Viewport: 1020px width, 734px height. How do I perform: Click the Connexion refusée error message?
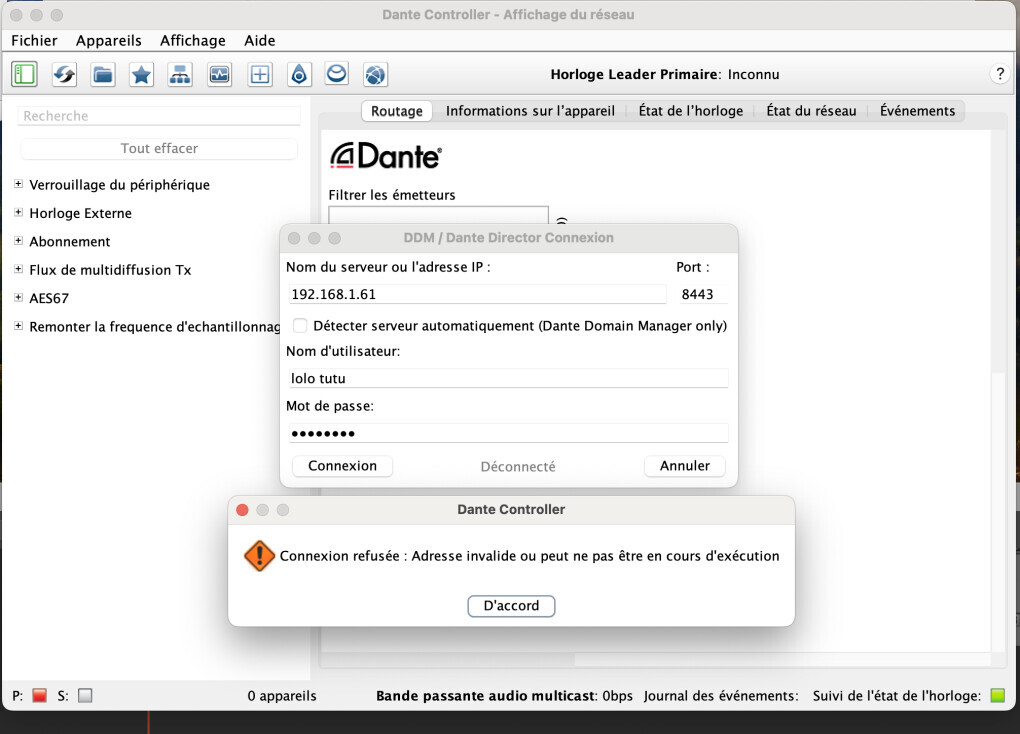point(530,556)
